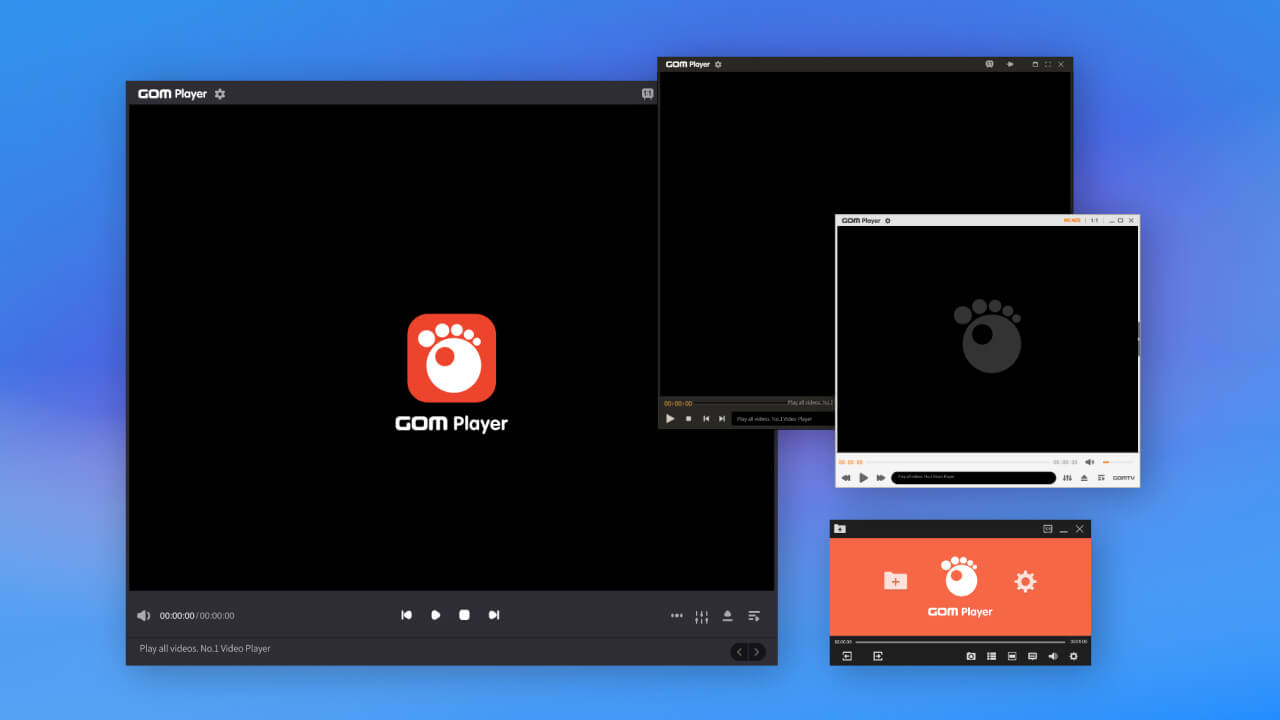1280x720 pixels.
Task: Click fast forward in the white-skin player
Action: tap(881, 478)
